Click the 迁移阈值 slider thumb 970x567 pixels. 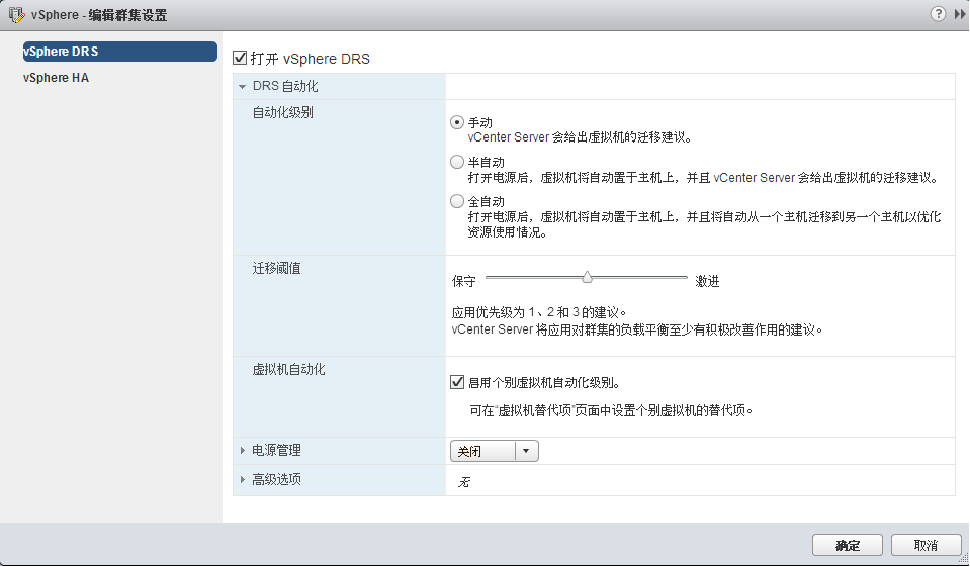[x=587, y=278]
